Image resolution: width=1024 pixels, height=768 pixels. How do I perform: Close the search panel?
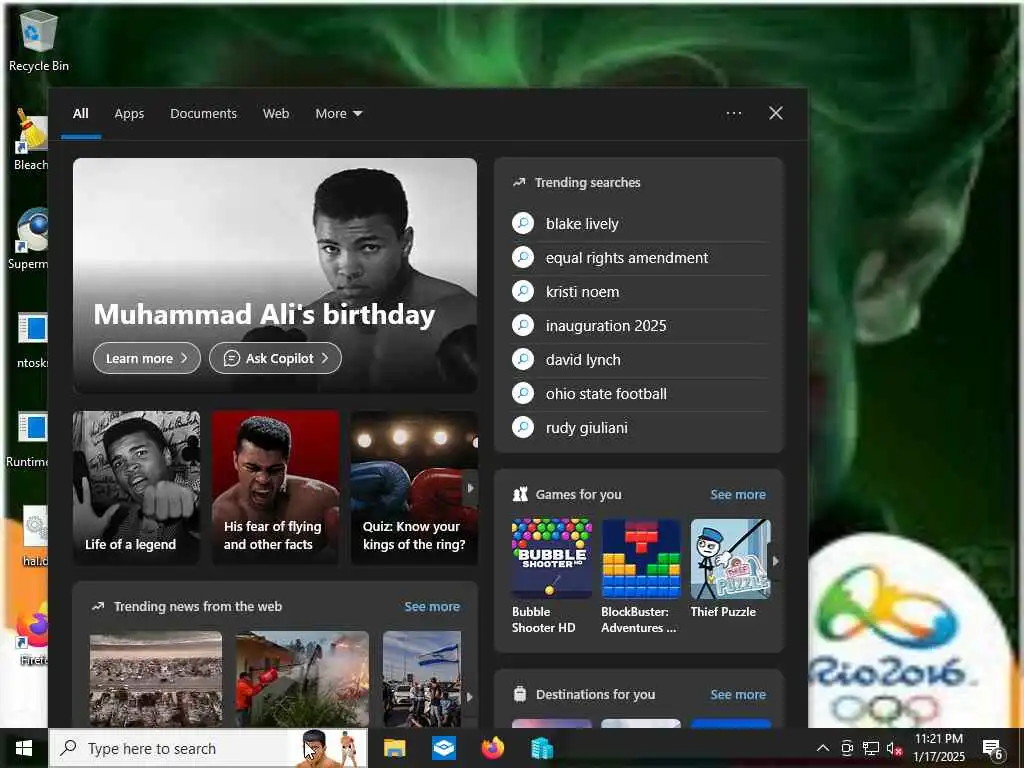pyautogui.click(x=776, y=114)
